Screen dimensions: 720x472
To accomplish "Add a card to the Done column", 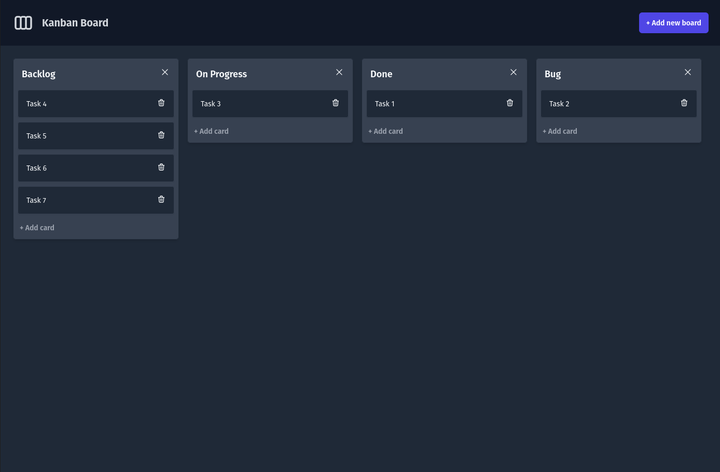I will click(386, 131).
